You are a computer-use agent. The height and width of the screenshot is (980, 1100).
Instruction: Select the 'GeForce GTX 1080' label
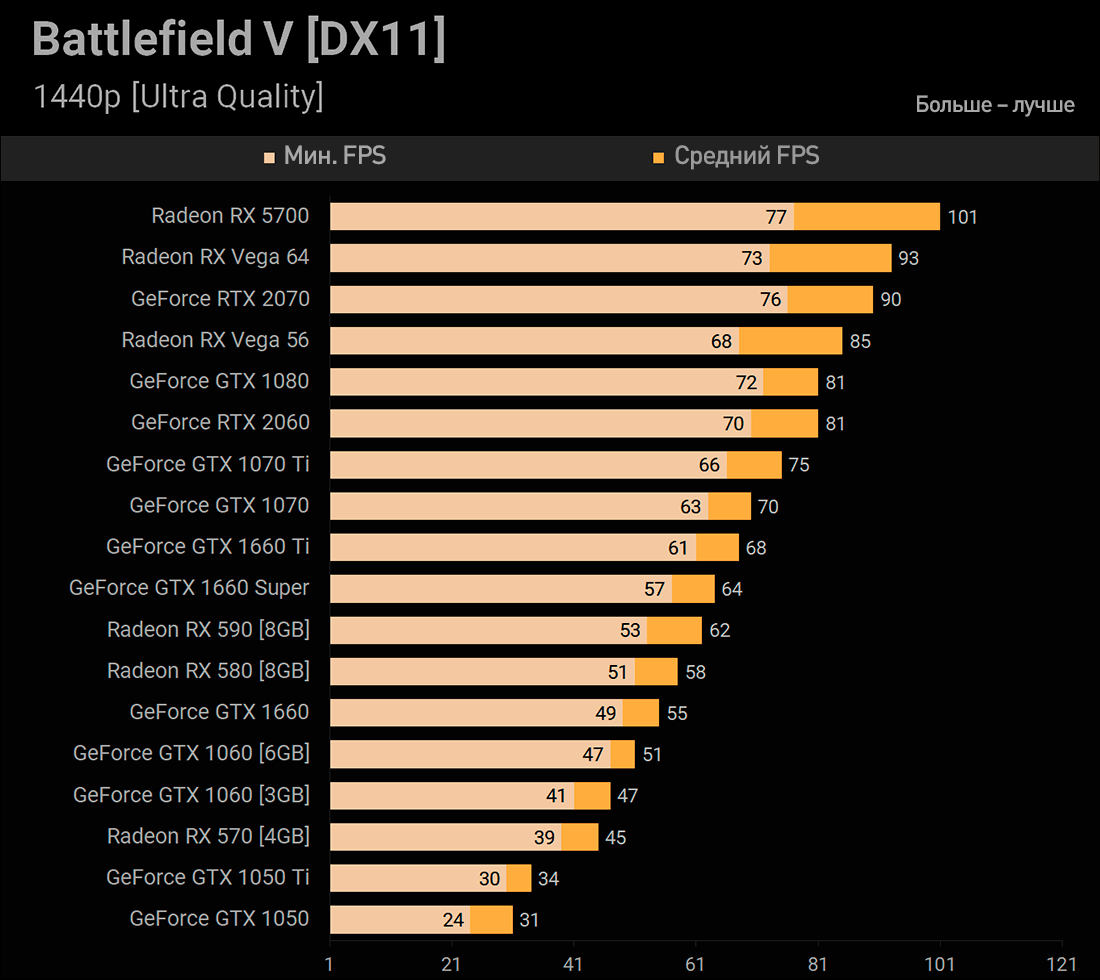(x=220, y=381)
